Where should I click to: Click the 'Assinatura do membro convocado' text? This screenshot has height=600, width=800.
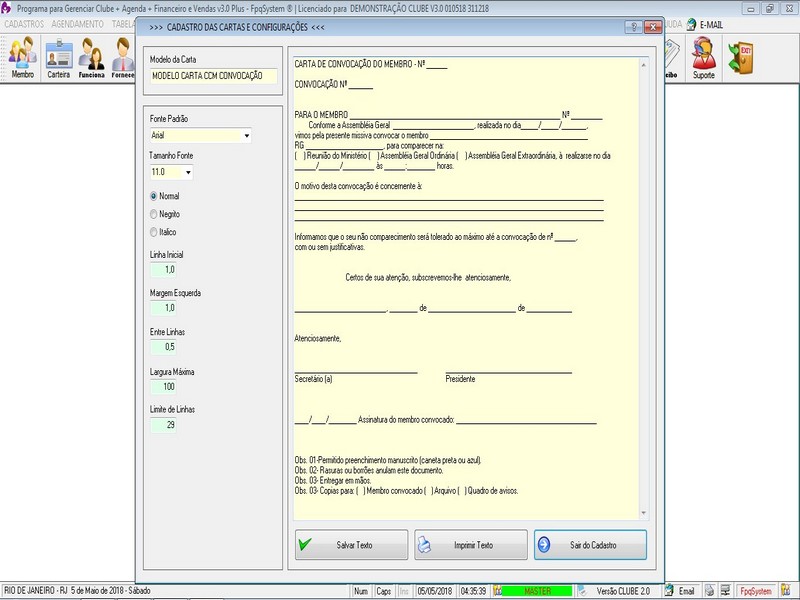pyautogui.click(x=406, y=420)
